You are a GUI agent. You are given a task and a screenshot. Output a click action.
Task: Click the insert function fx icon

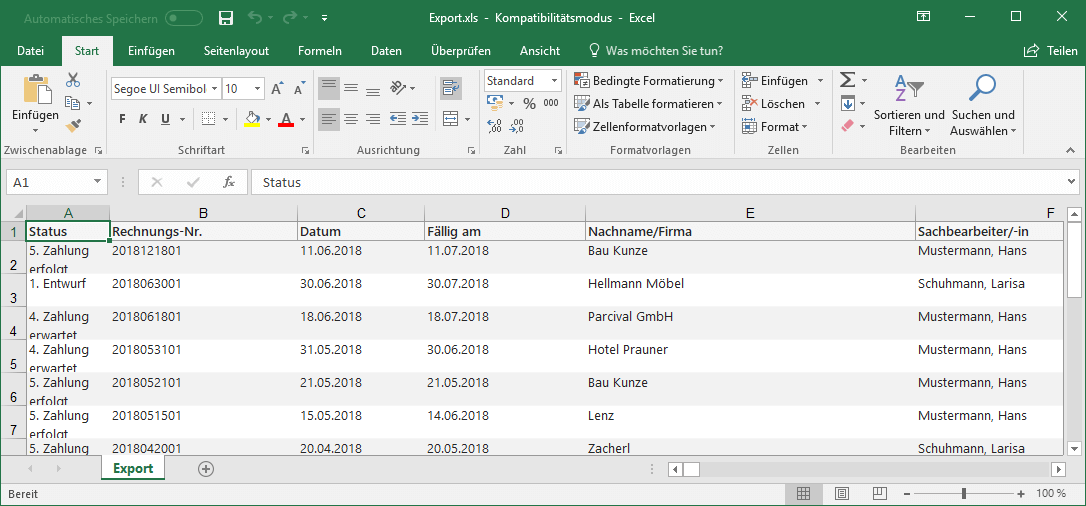[229, 182]
